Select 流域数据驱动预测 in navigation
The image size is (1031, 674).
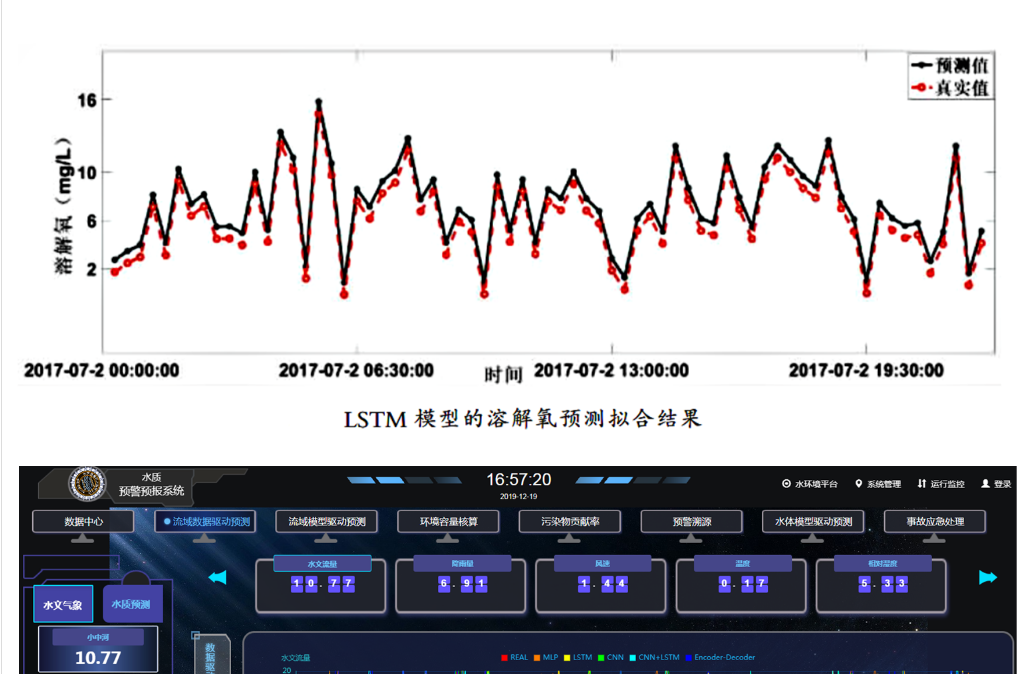click(206, 522)
